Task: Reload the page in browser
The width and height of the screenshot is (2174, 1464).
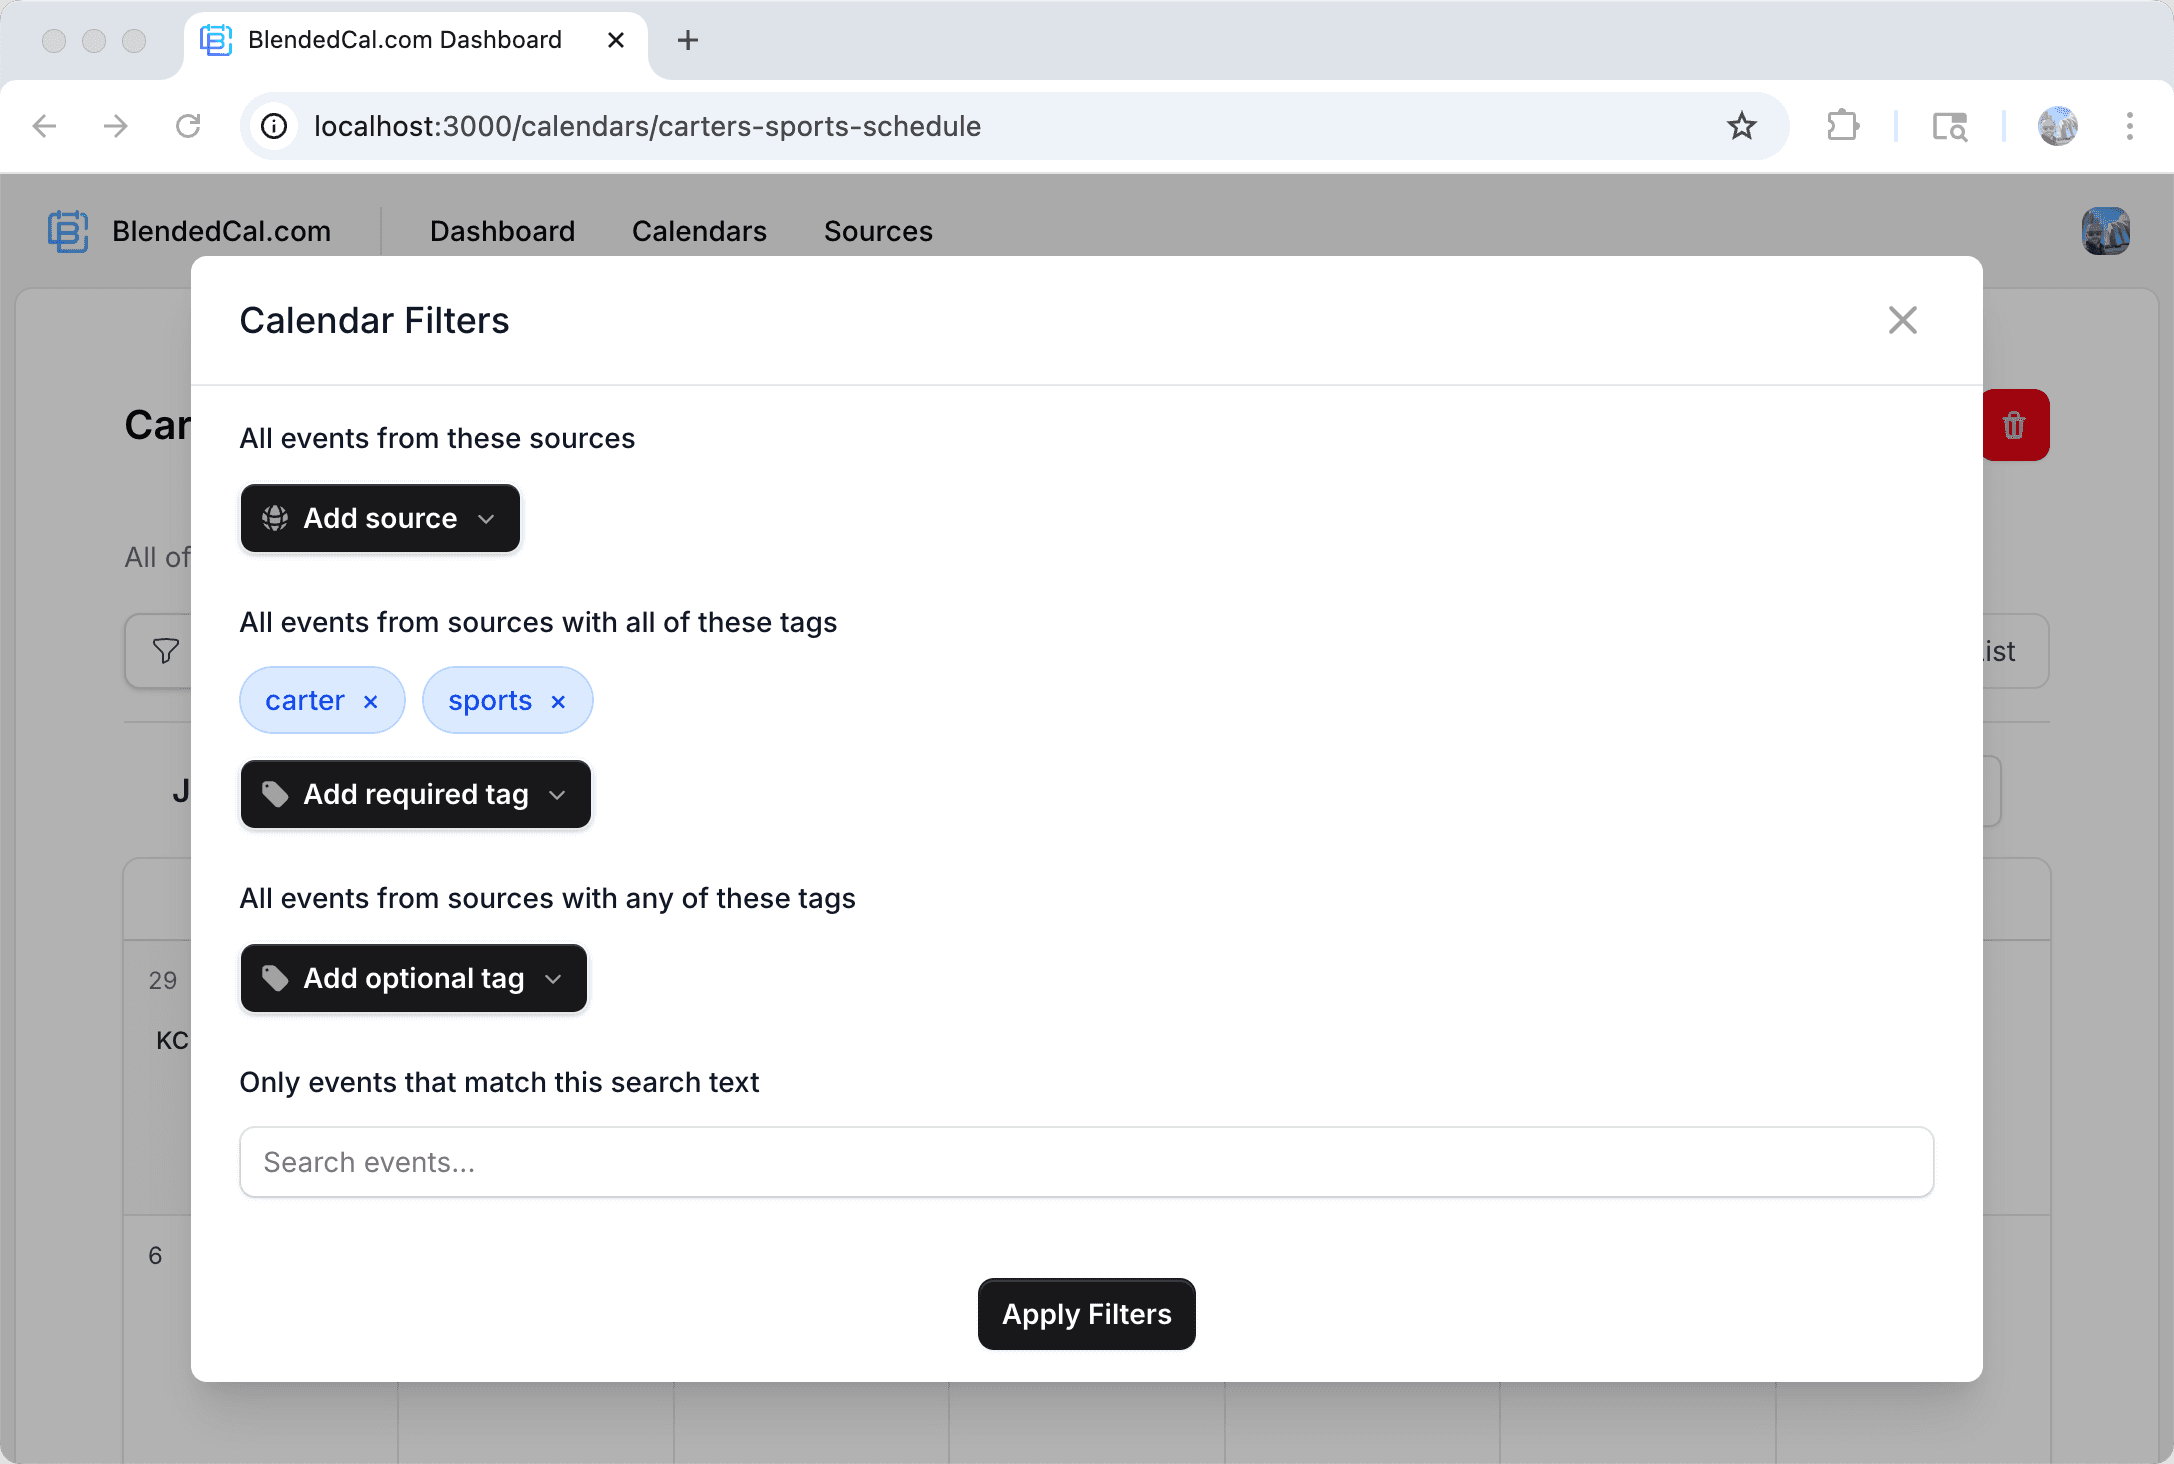Action: 188,126
